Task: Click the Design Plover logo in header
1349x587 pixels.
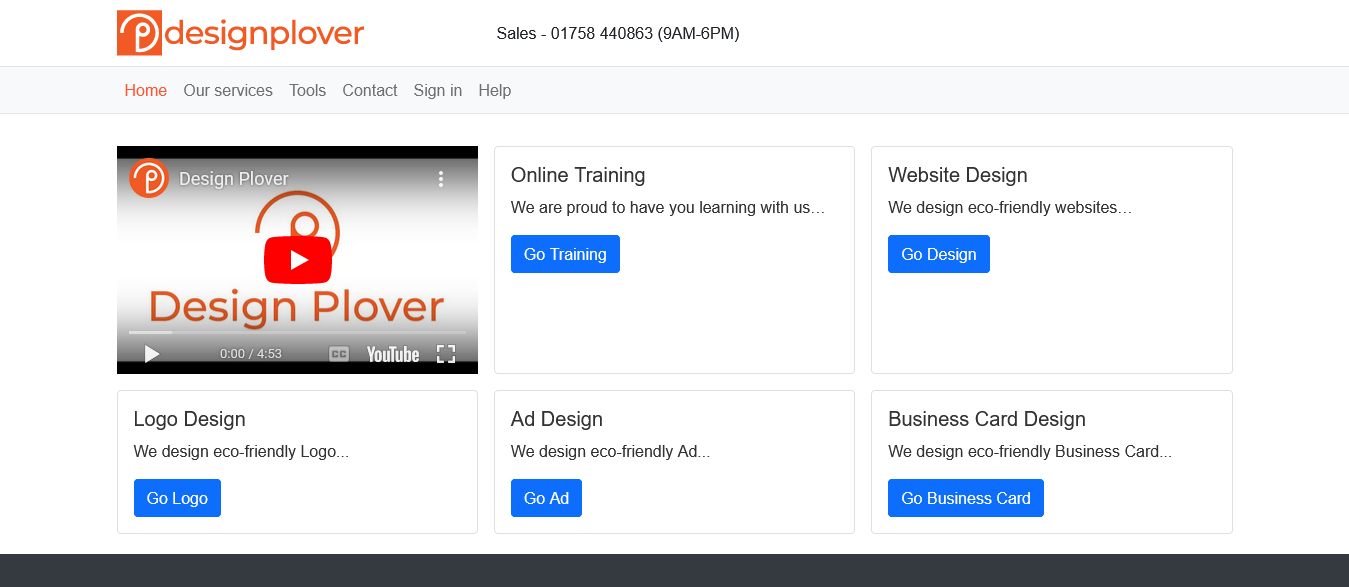Action: tap(240, 33)
